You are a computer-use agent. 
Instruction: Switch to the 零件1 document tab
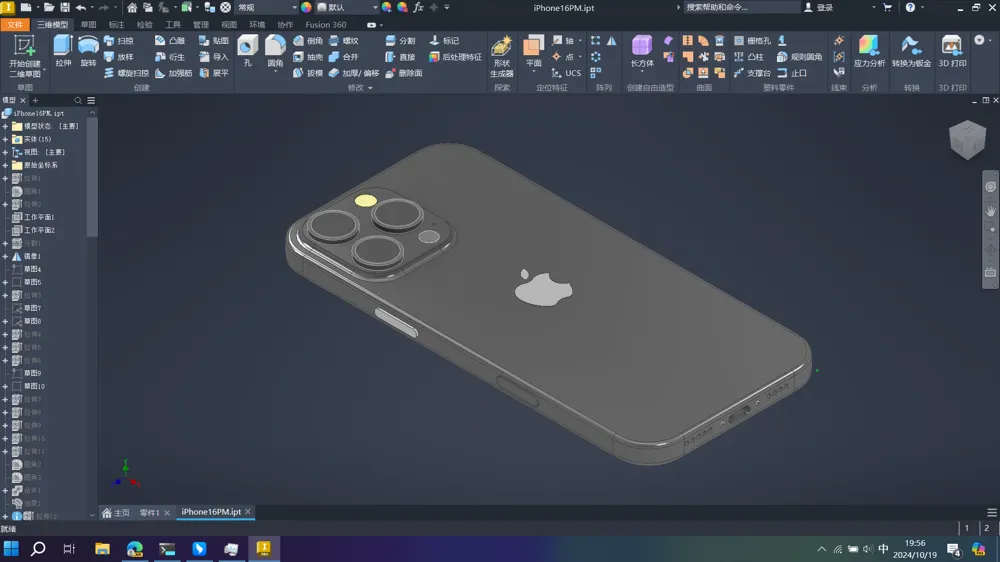point(149,513)
